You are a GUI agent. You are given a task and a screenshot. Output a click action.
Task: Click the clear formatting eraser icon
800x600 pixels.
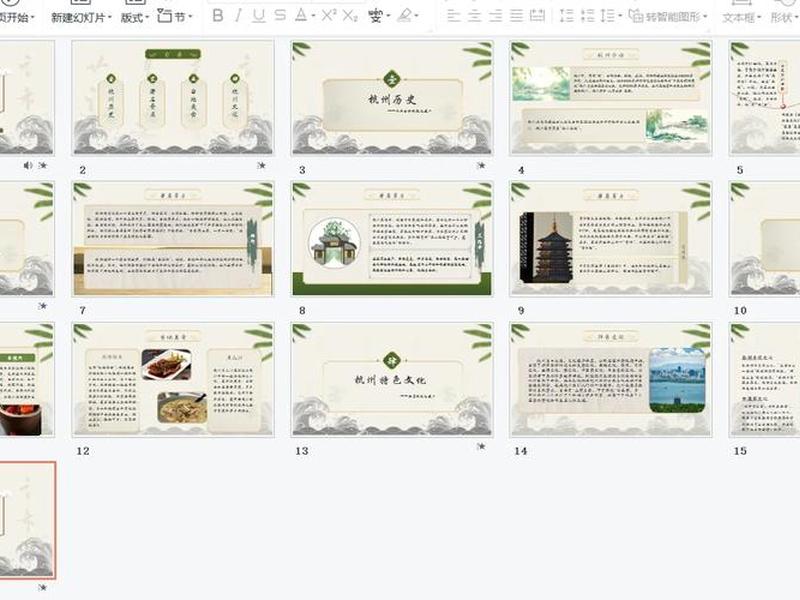tap(404, 16)
